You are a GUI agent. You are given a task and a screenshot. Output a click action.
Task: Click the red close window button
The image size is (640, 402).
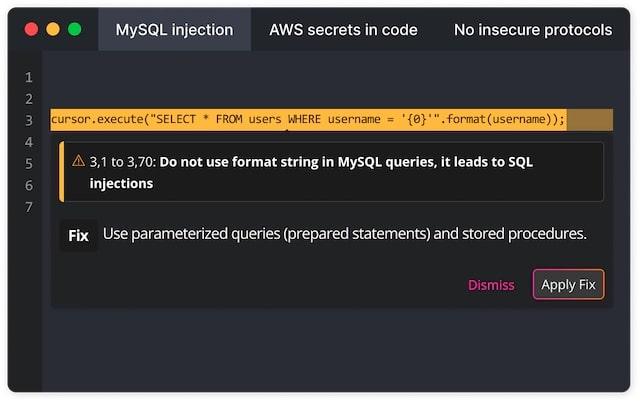coord(31,30)
